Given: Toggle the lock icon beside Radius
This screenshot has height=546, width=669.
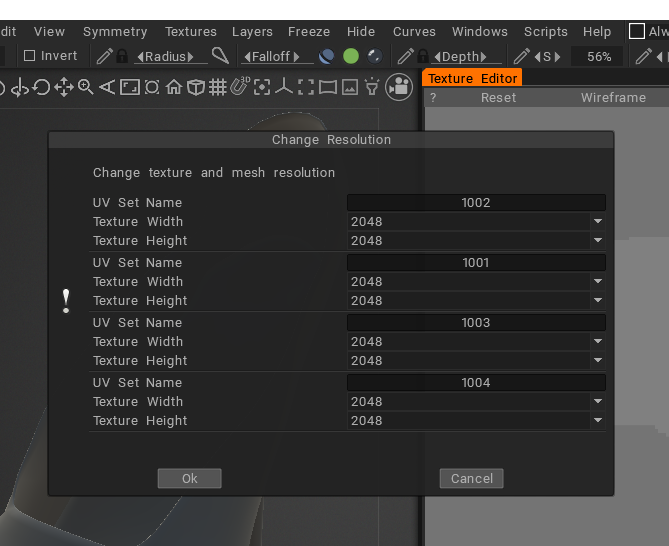Looking at the screenshot, I should point(122,57).
